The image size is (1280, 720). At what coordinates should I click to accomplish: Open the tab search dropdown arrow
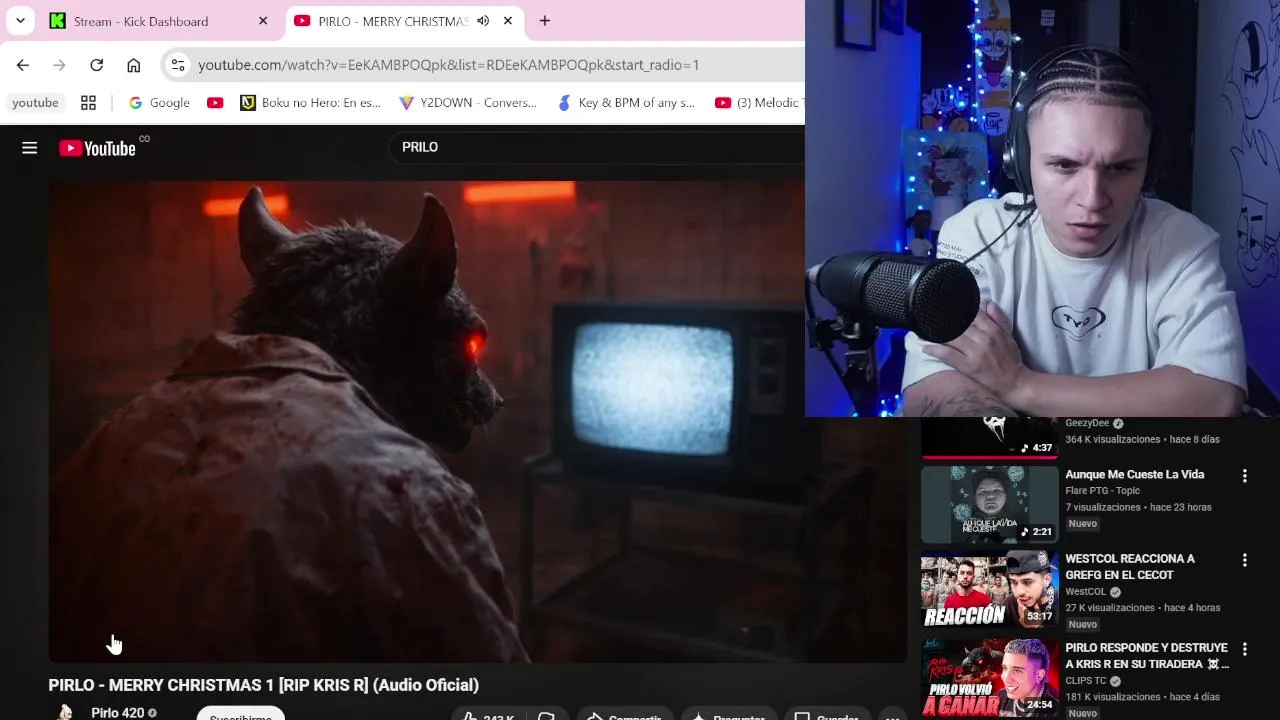tap(20, 21)
